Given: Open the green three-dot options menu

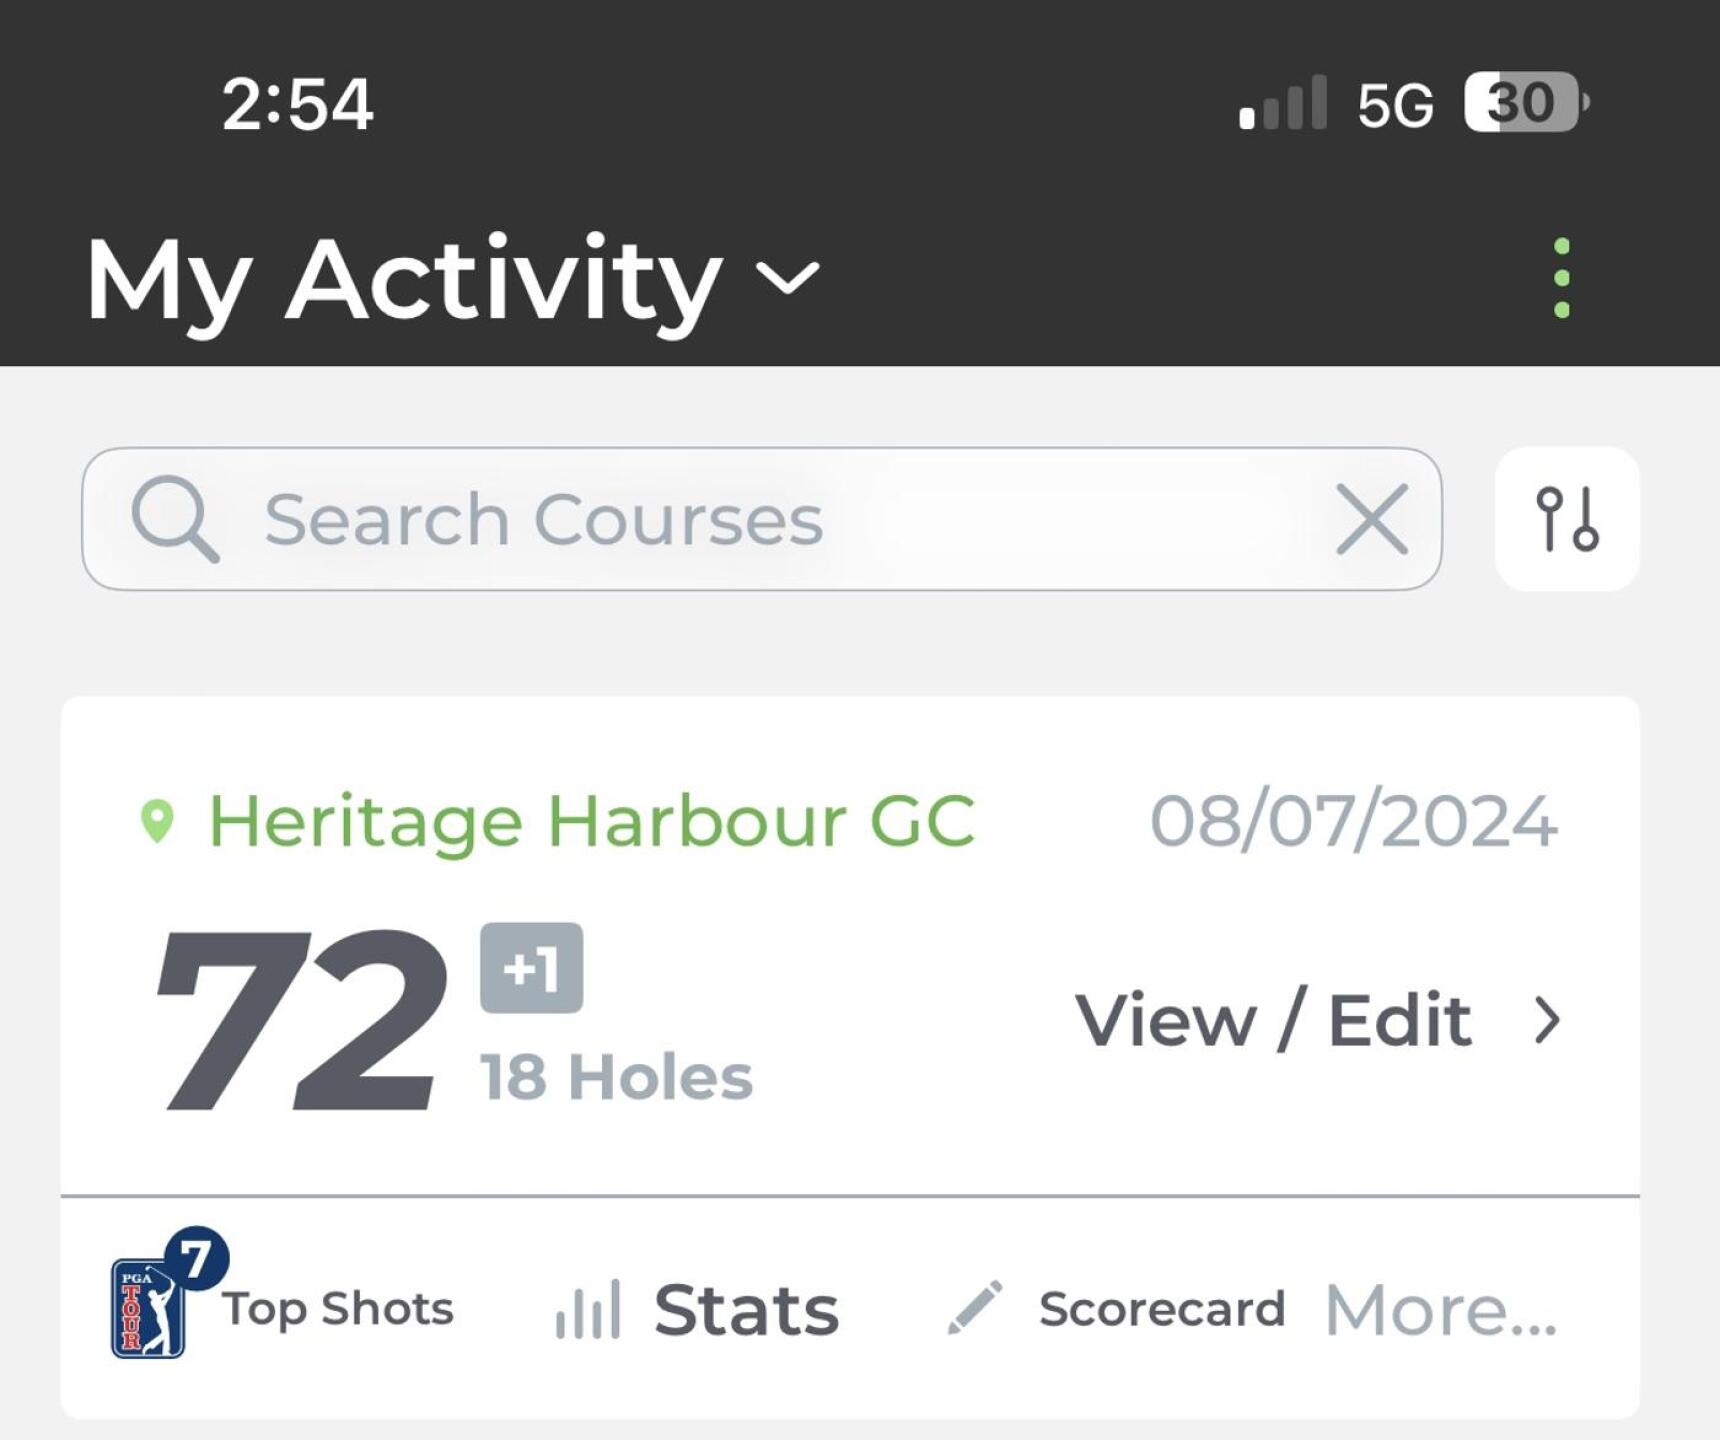Looking at the screenshot, I should pos(1561,278).
